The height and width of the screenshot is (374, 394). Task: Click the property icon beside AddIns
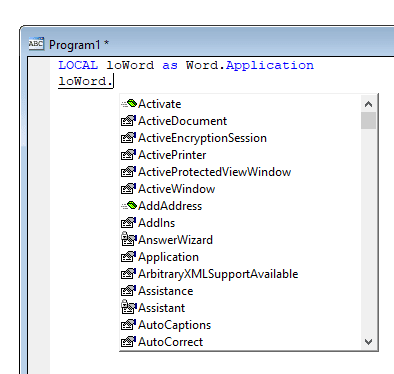pyautogui.click(x=128, y=223)
